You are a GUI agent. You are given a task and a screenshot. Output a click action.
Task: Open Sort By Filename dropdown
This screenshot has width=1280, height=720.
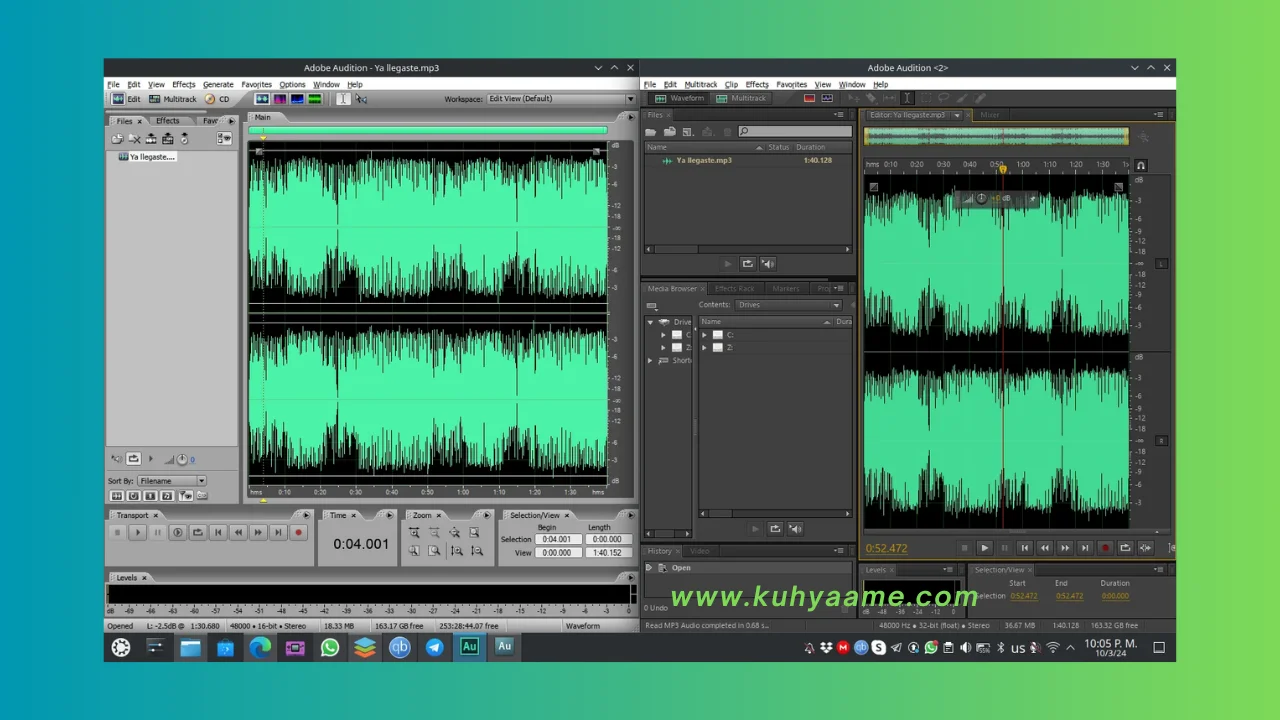(172, 481)
